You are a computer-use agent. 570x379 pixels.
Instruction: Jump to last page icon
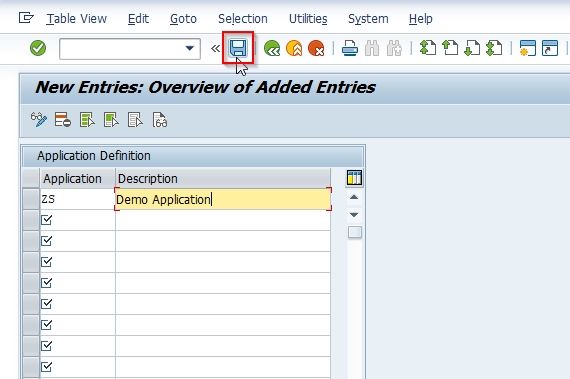click(494, 48)
